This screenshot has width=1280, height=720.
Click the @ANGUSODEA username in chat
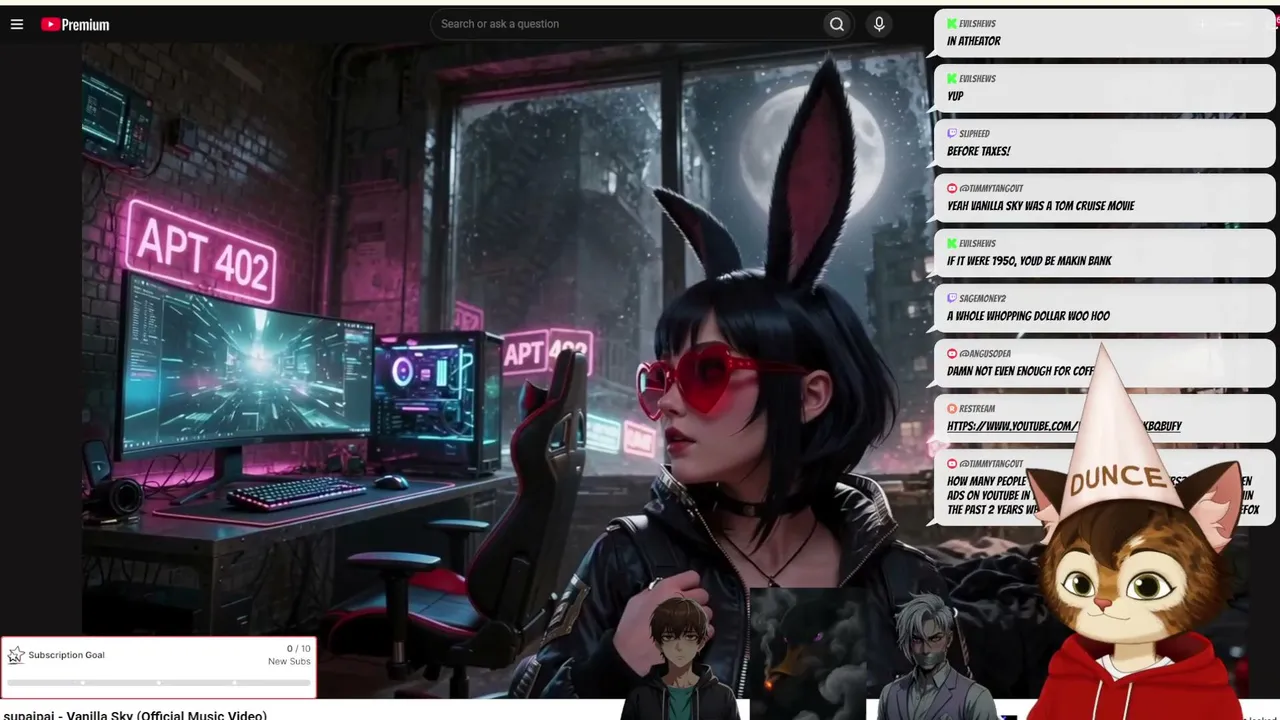click(985, 354)
